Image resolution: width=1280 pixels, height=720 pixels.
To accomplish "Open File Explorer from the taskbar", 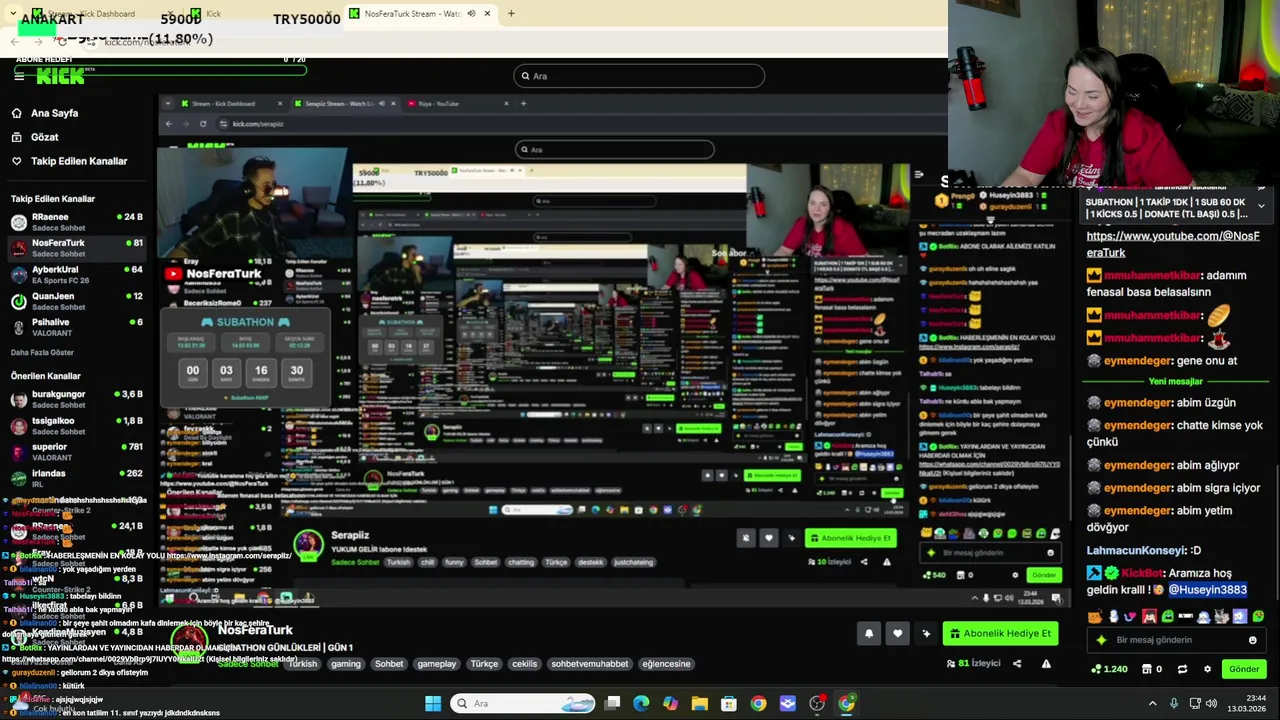I will tap(699, 704).
